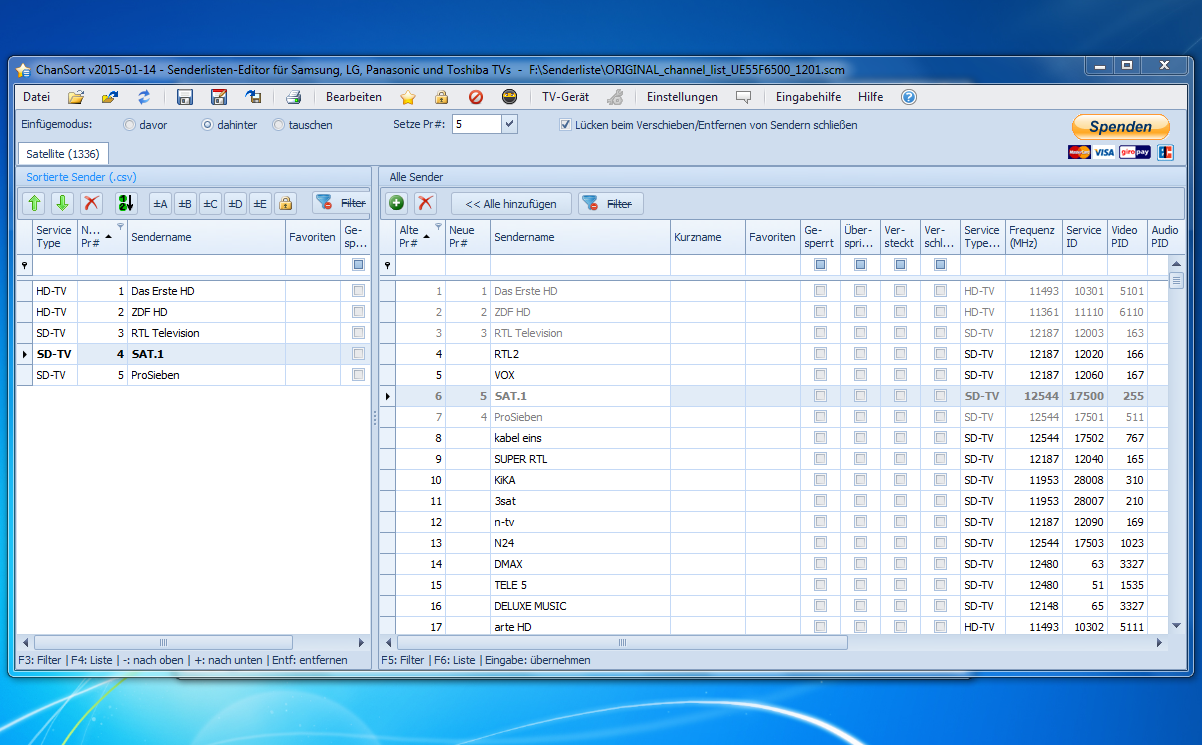Viewport: 1202px width, 745px height.
Task: Select the Satellite (1336) tab
Action: pos(62,153)
